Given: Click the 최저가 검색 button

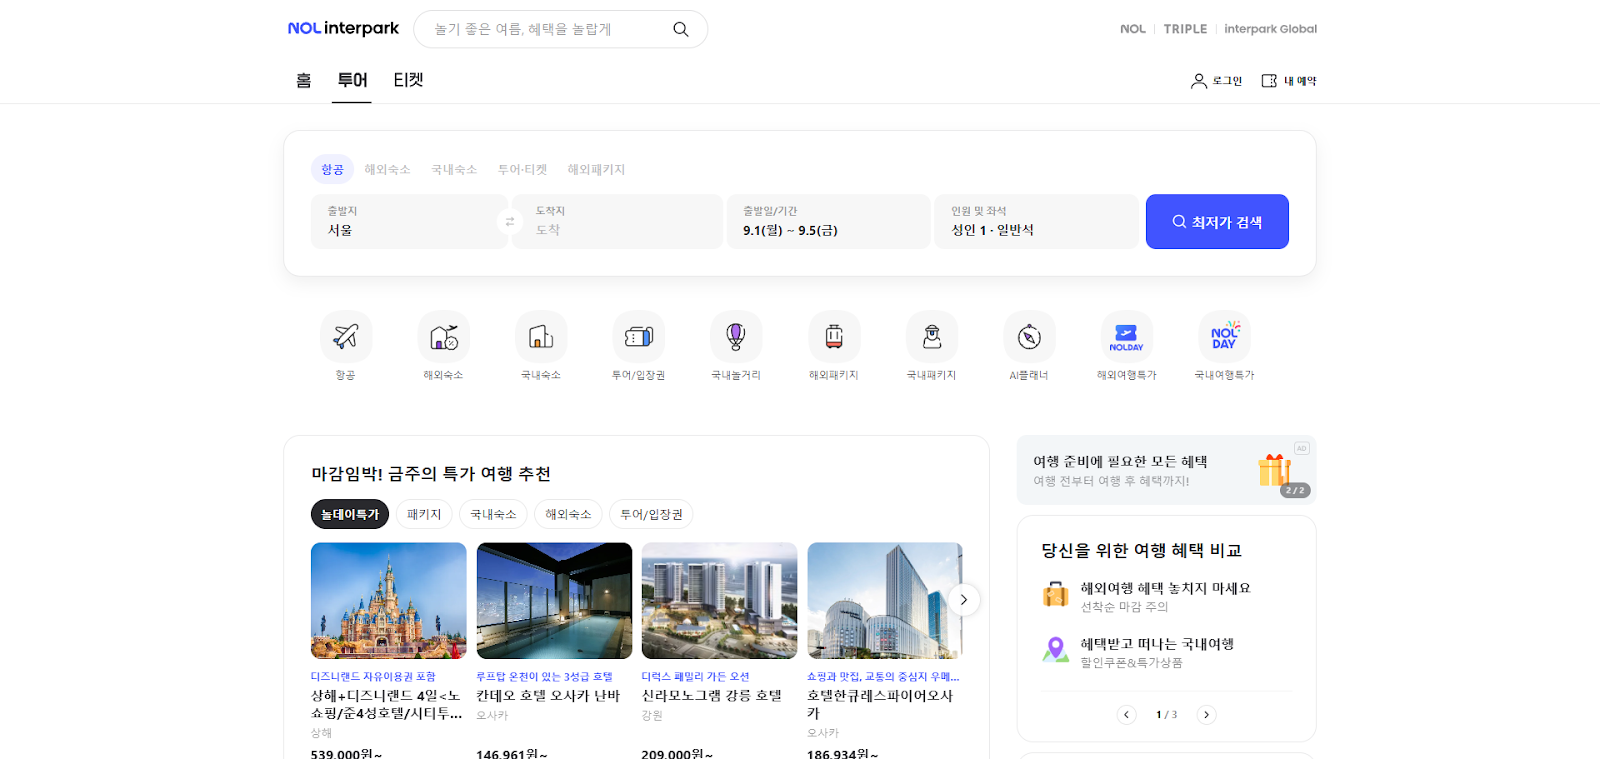Looking at the screenshot, I should point(1217,222).
